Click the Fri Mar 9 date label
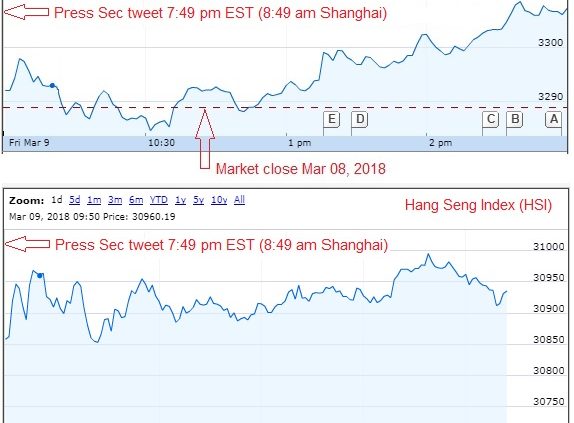574x423 pixels. [29, 142]
